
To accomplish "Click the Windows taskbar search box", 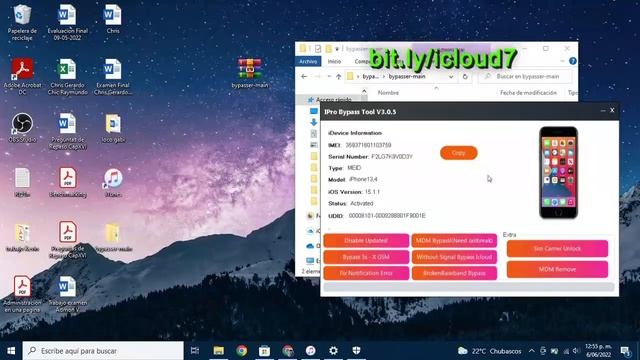I will click(x=103, y=351).
